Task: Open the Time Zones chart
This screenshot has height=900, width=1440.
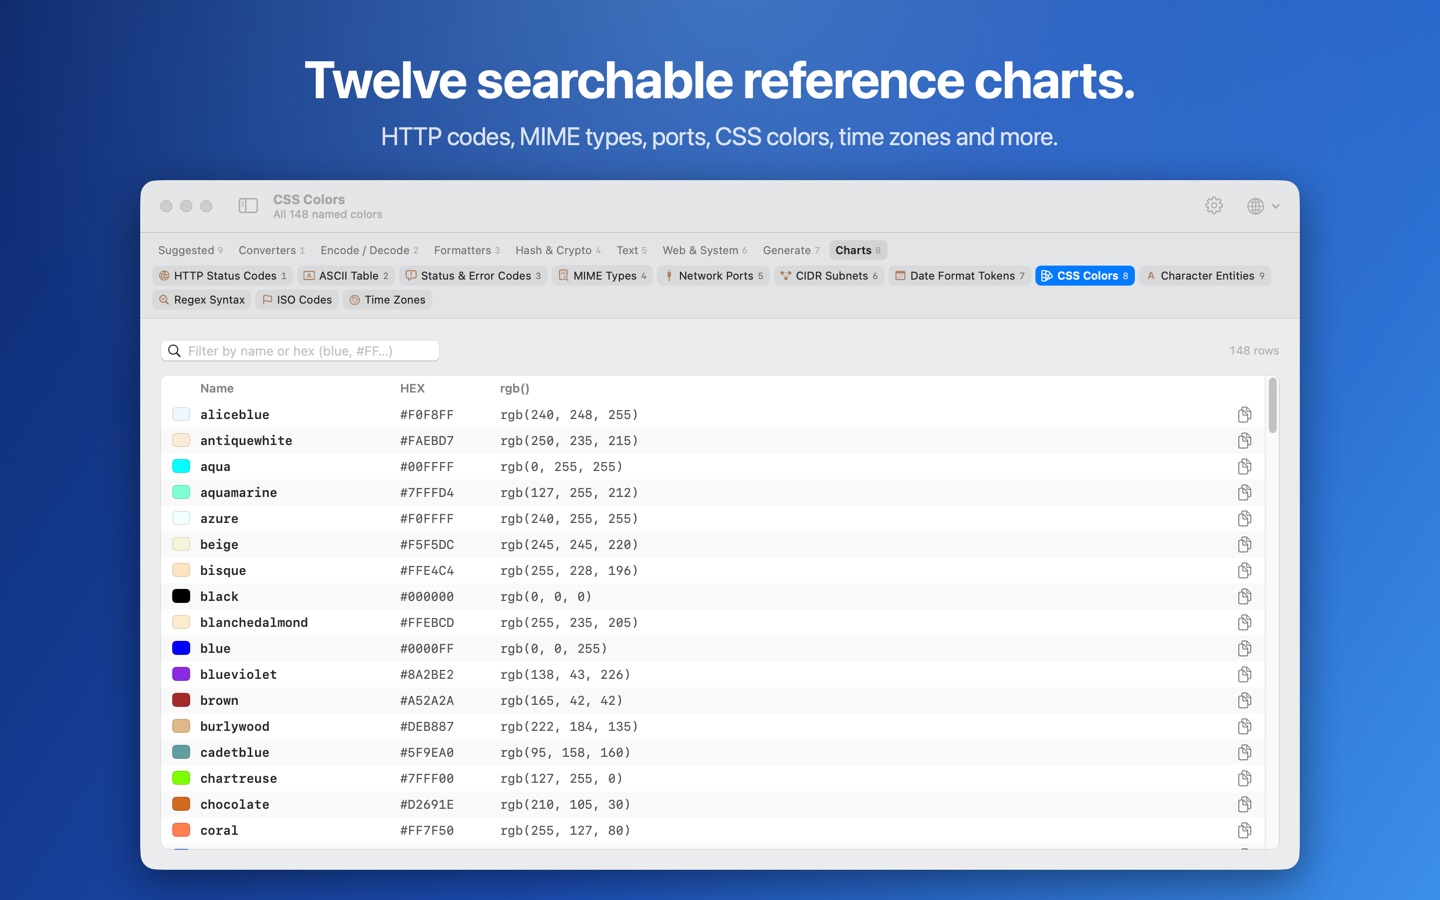Action: point(387,300)
